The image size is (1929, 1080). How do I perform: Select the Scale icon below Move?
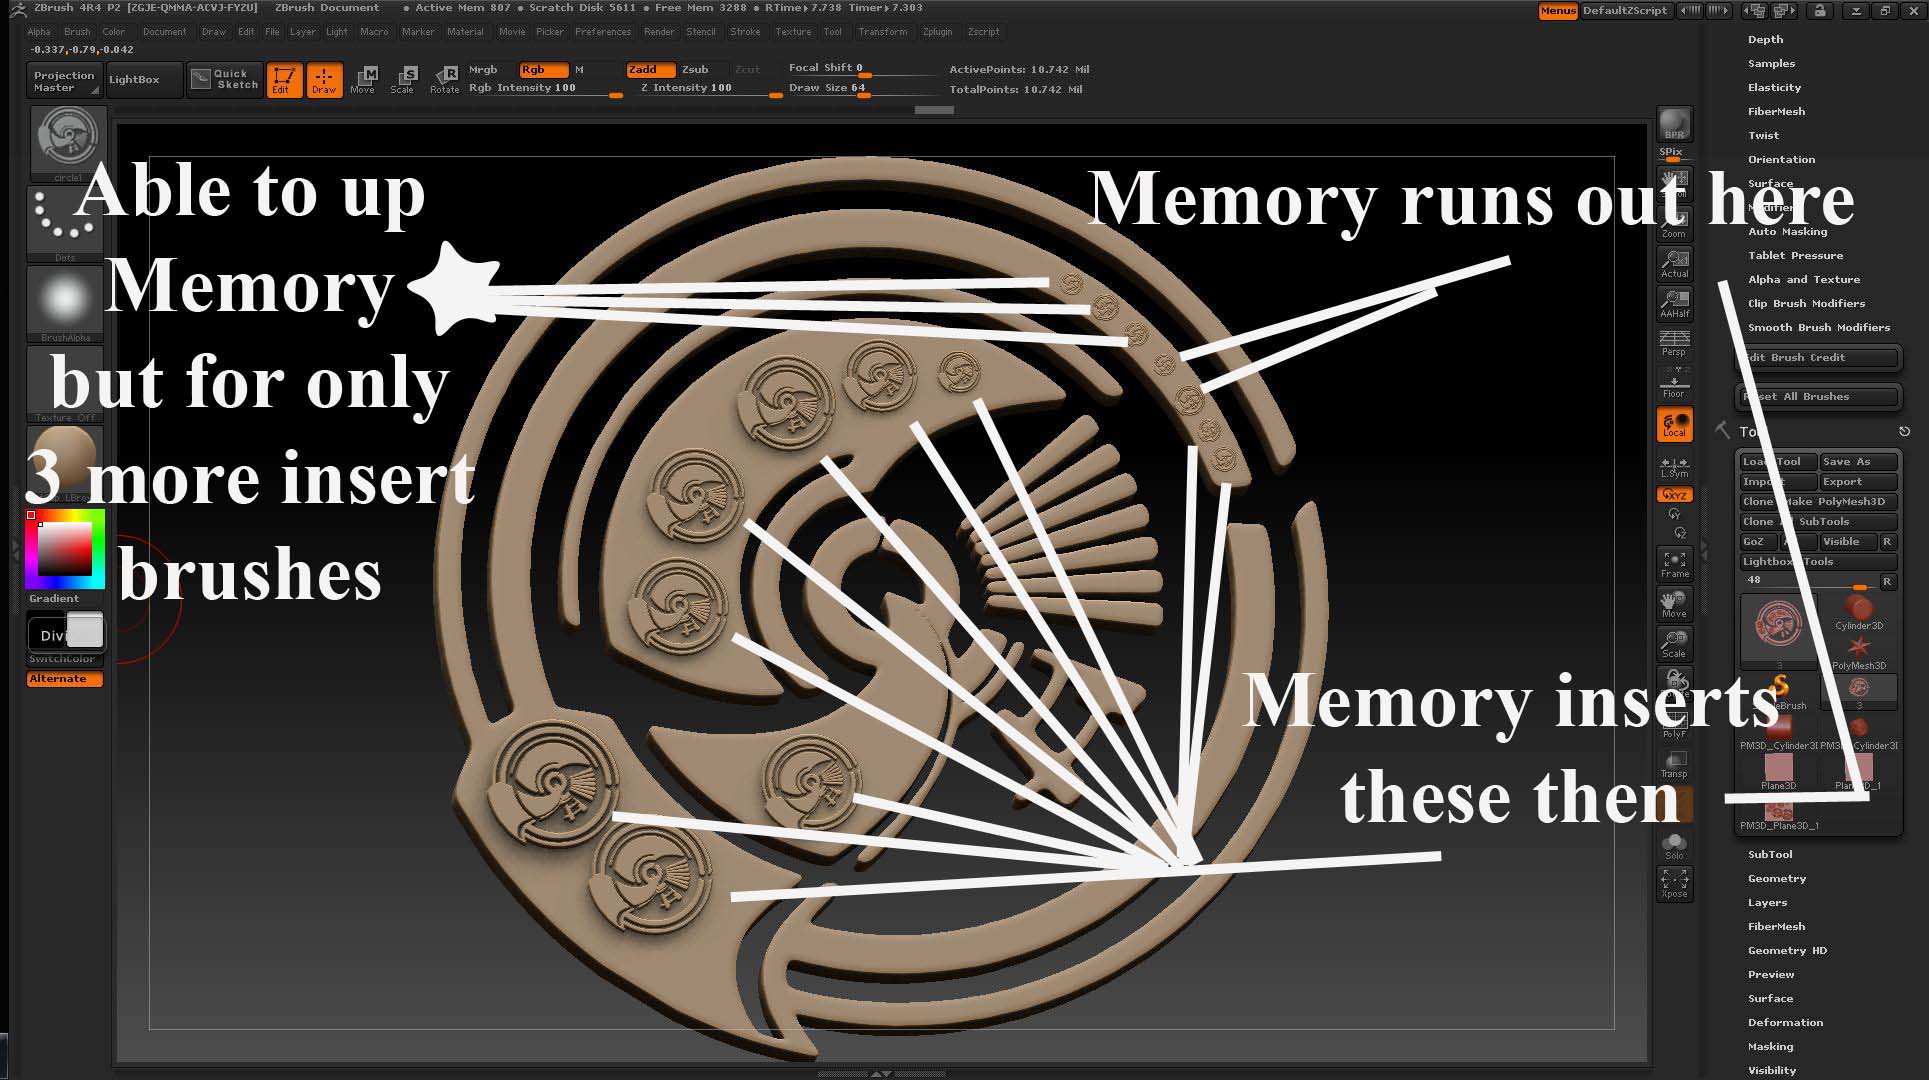pyautogui.click(x=1675, y=644)
